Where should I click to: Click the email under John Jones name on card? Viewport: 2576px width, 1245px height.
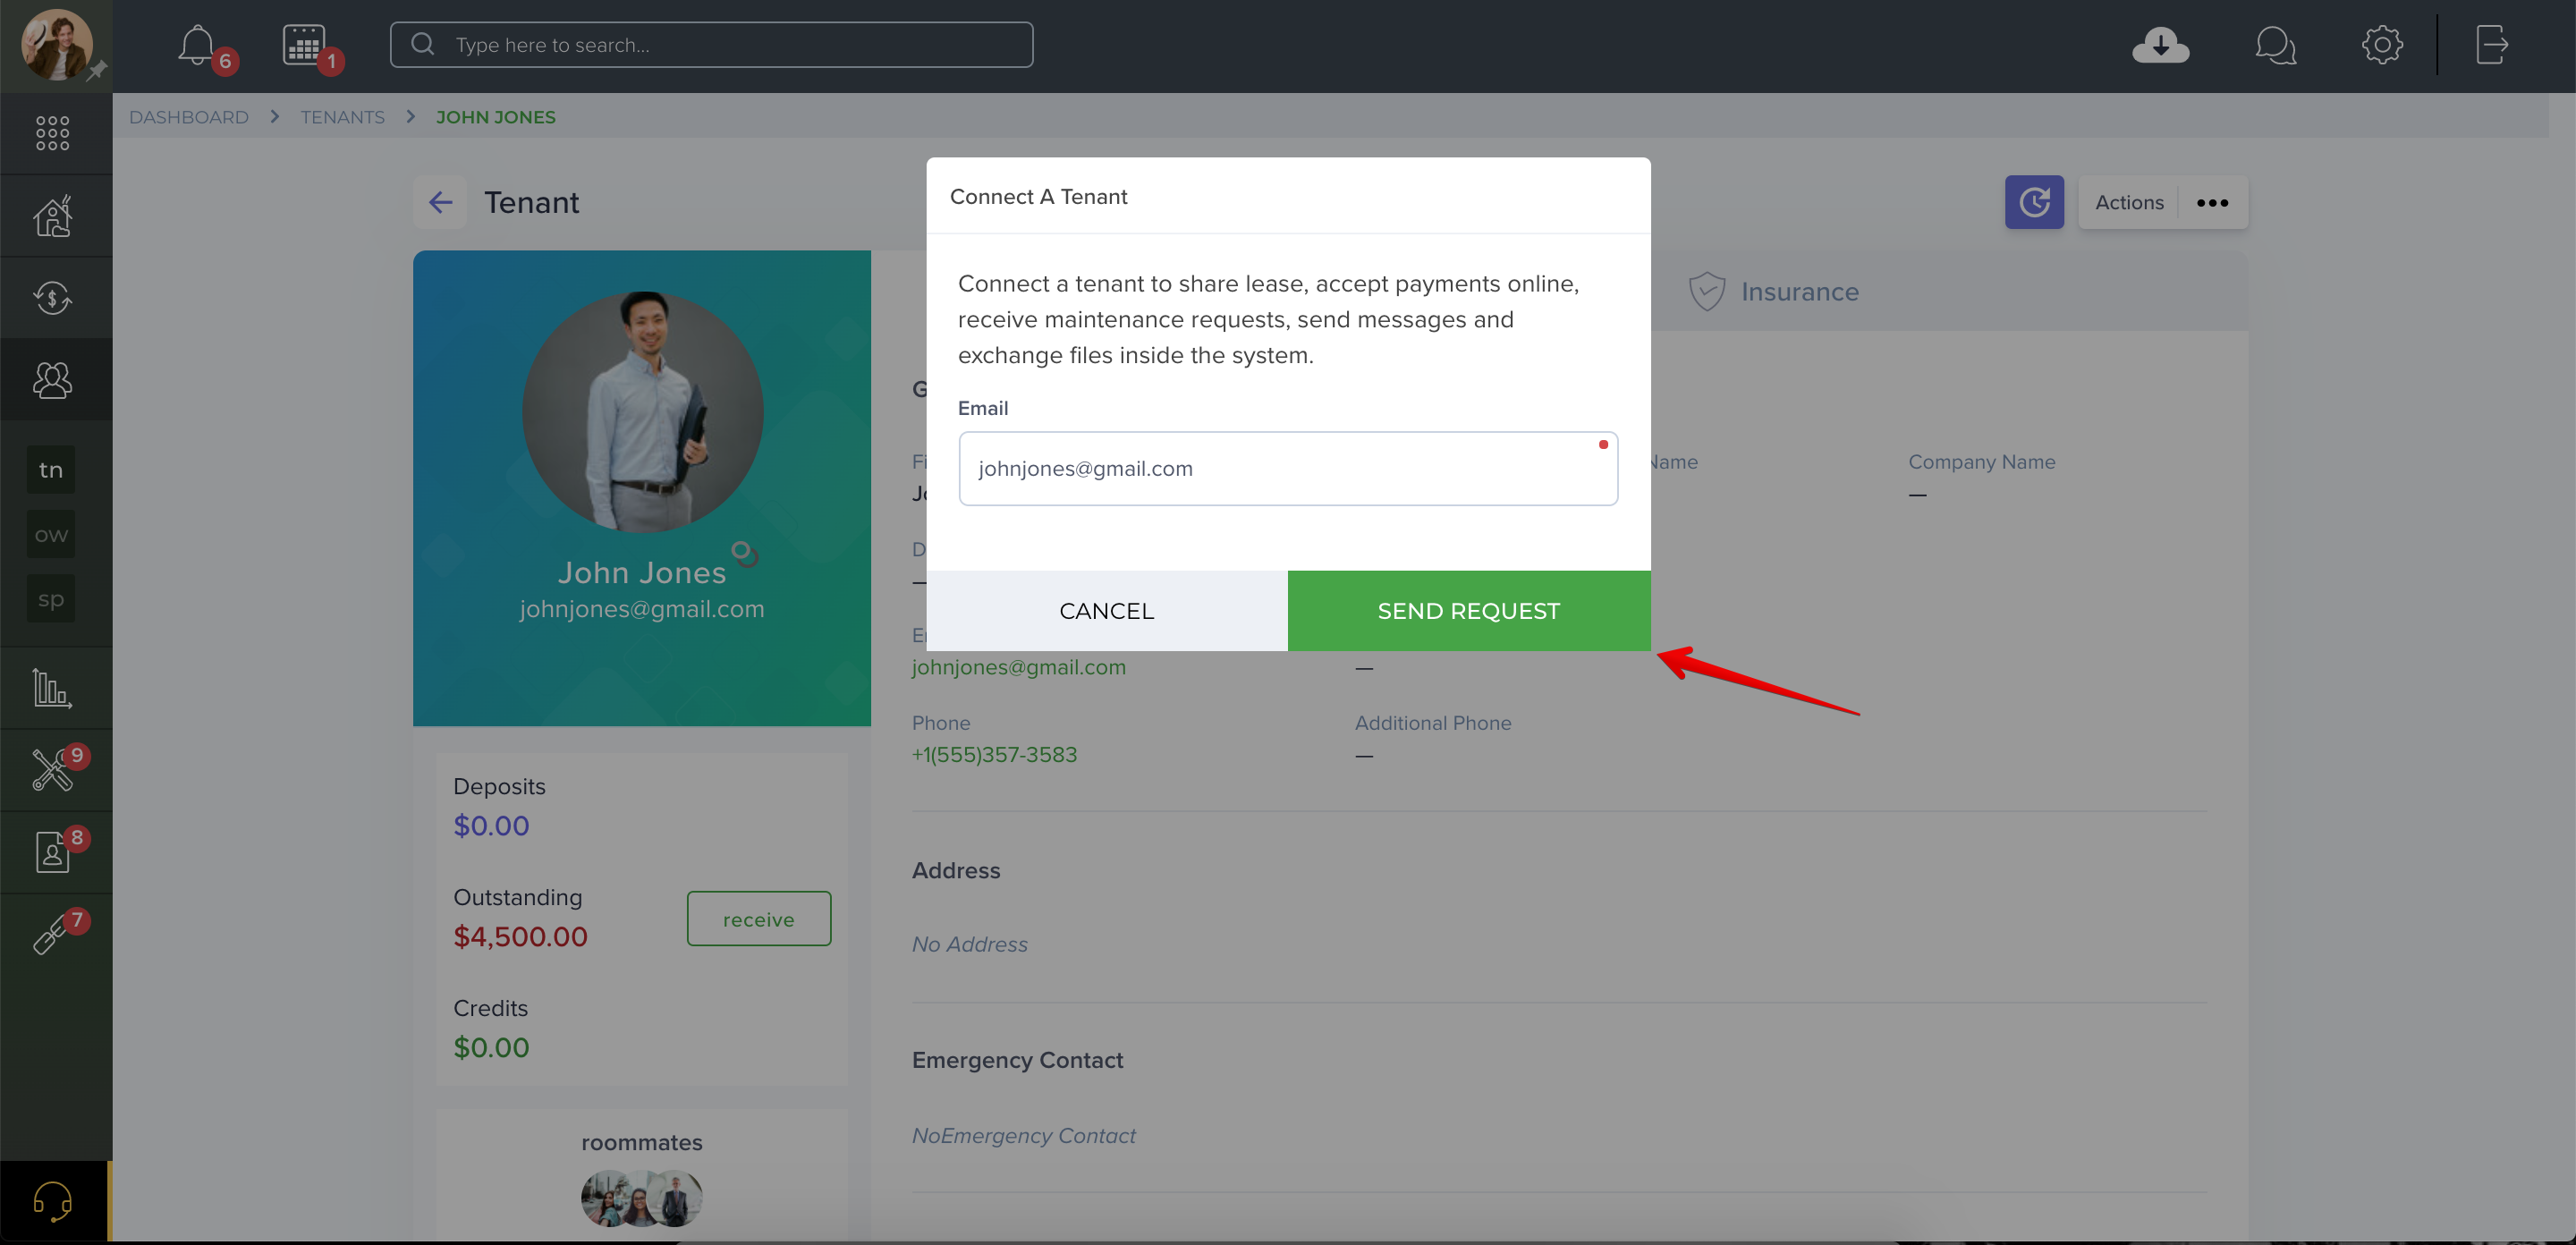pyautogui.click(x=642, y=609)
